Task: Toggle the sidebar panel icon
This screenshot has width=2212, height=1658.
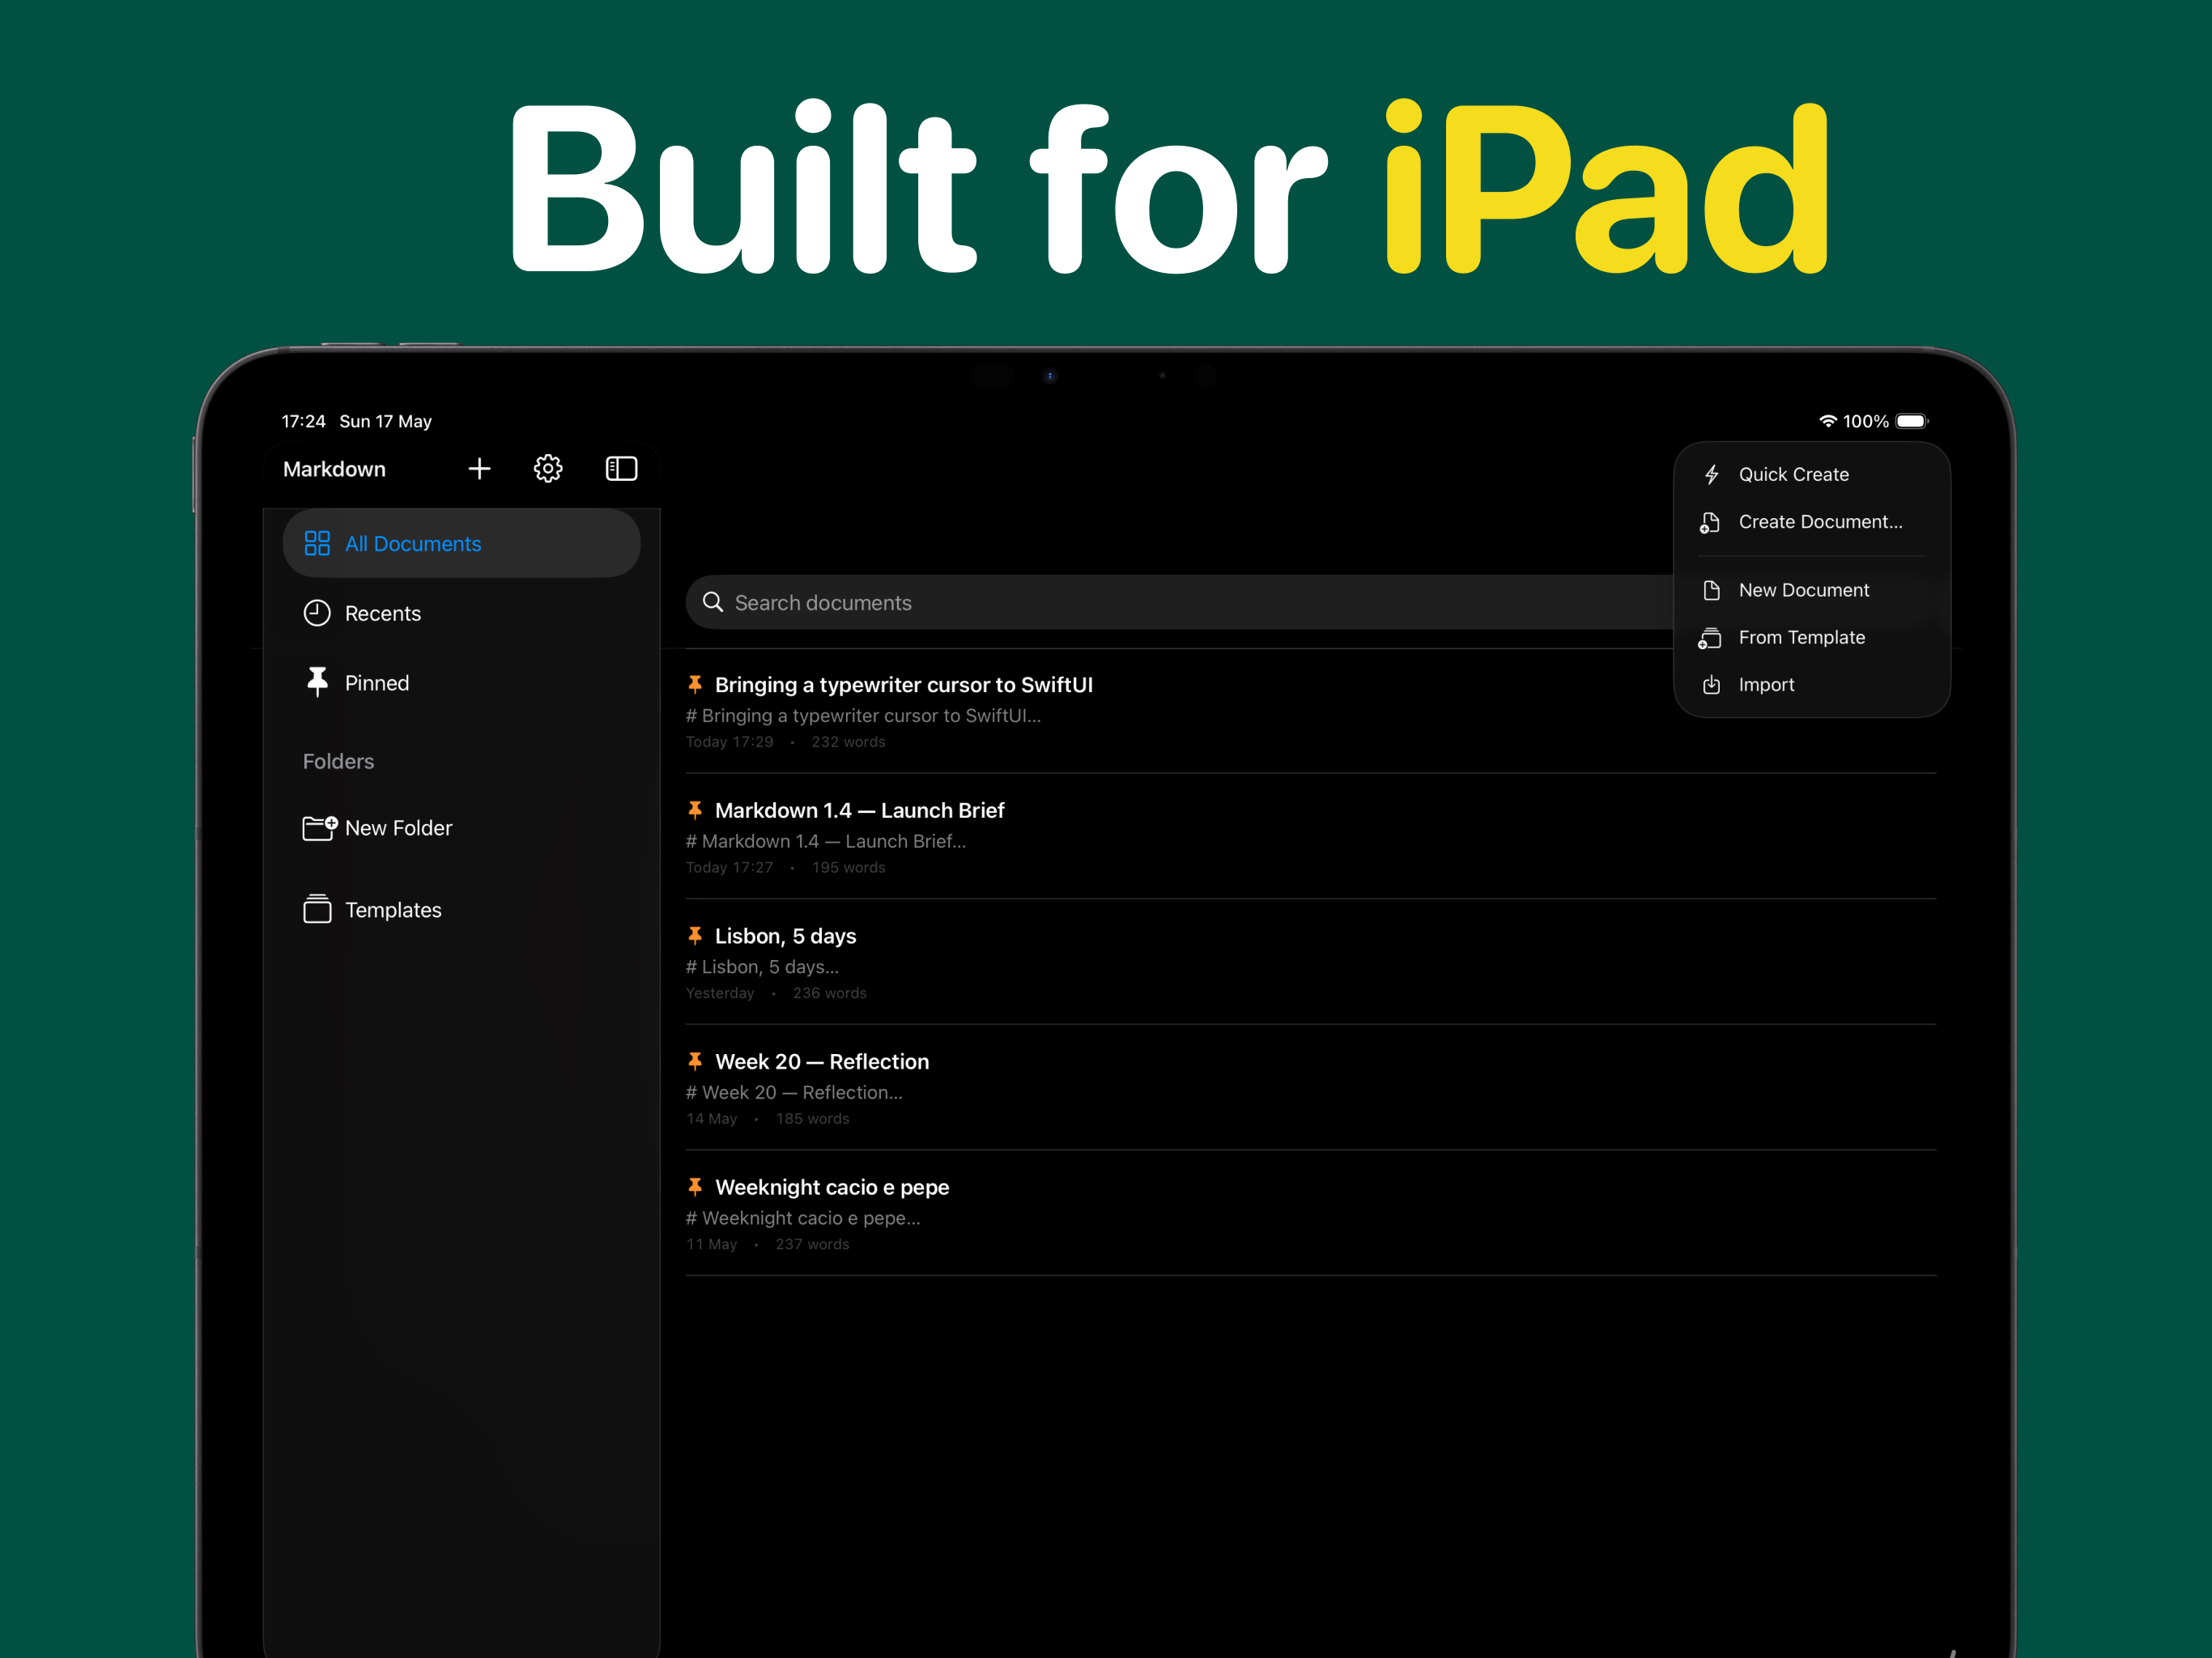Action: [x=621, y=469]
